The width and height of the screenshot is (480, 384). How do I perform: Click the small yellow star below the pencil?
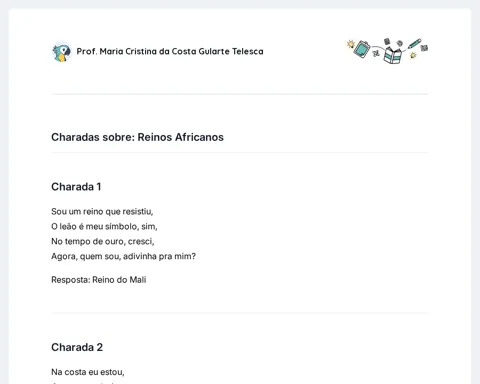[x=413, y=55]
